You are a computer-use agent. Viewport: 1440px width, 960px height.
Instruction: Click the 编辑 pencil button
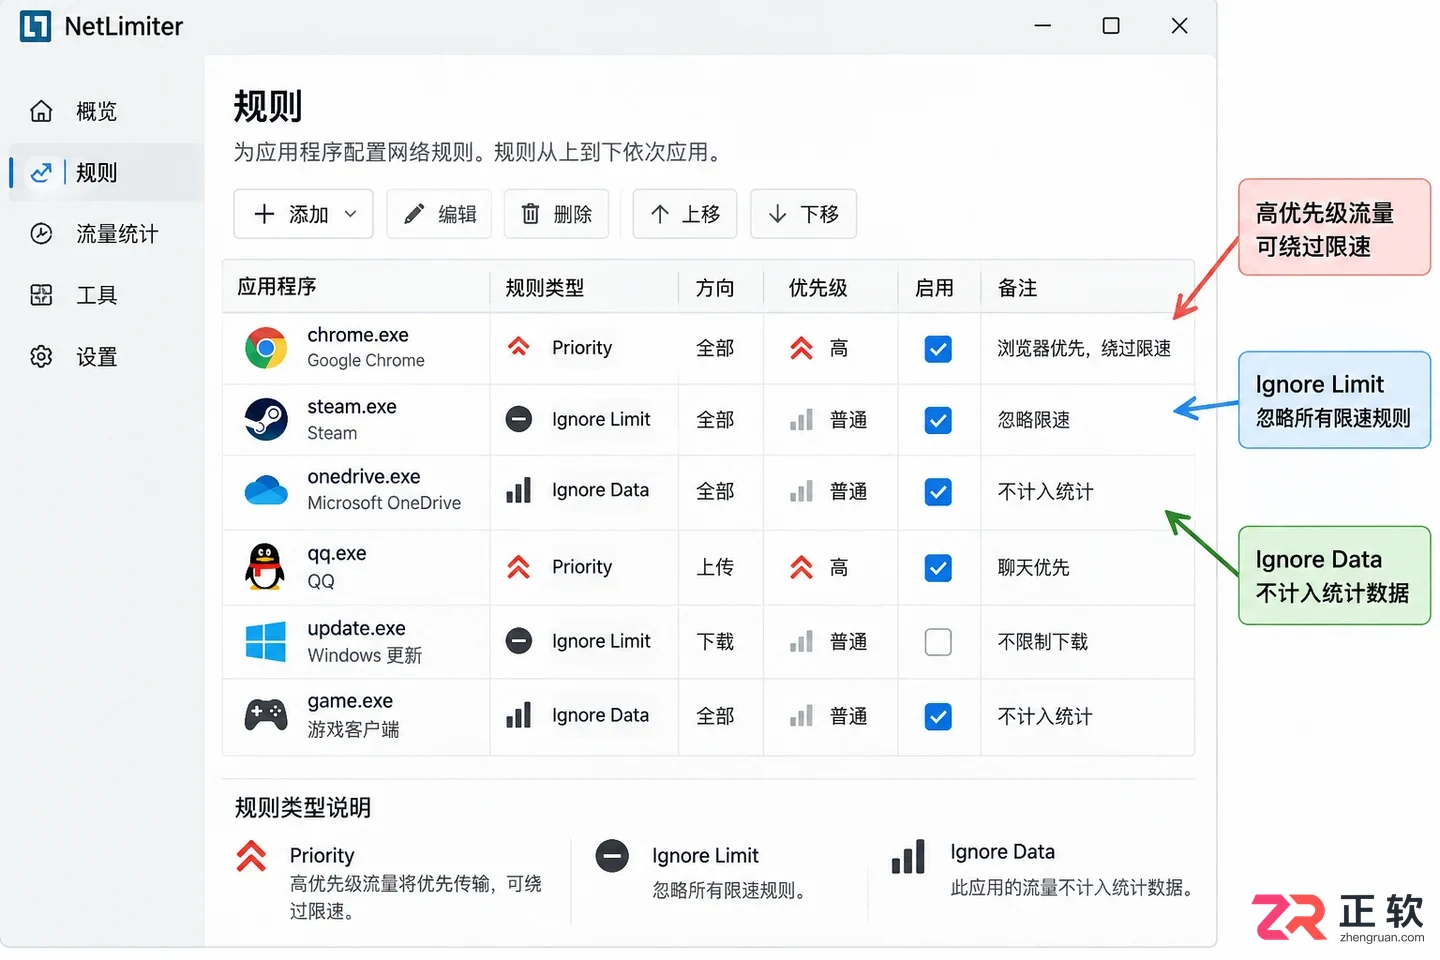click(x=439, y=214)
